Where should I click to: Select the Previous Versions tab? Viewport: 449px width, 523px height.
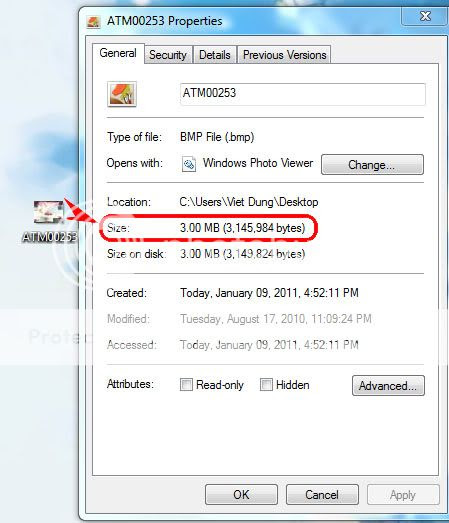click(x=285, y=55)
